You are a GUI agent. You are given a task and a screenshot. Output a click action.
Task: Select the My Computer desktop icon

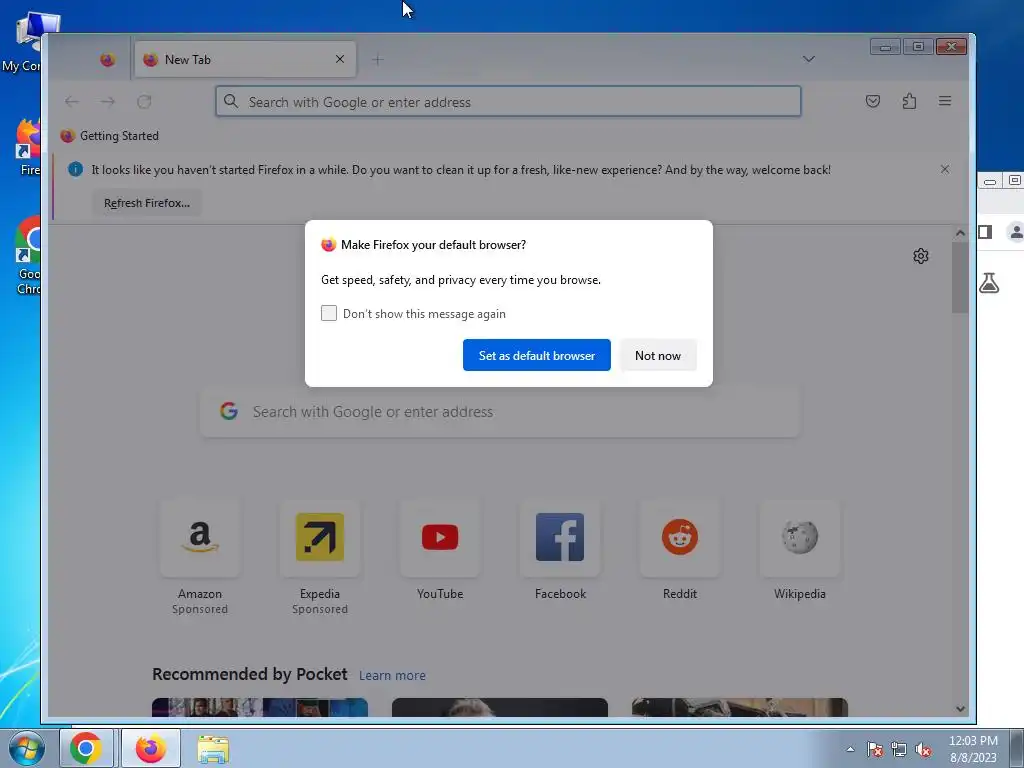(x=22, y=42)
